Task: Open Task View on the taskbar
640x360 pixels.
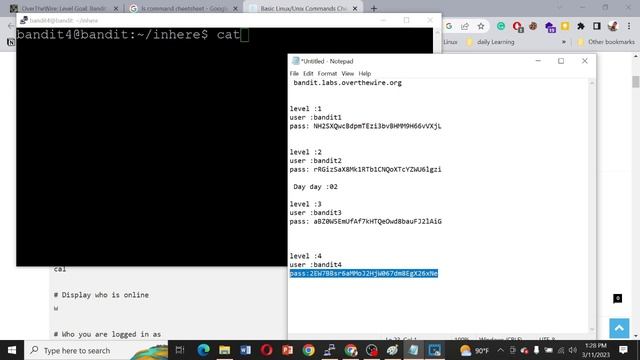Action: tap(180, 350)
